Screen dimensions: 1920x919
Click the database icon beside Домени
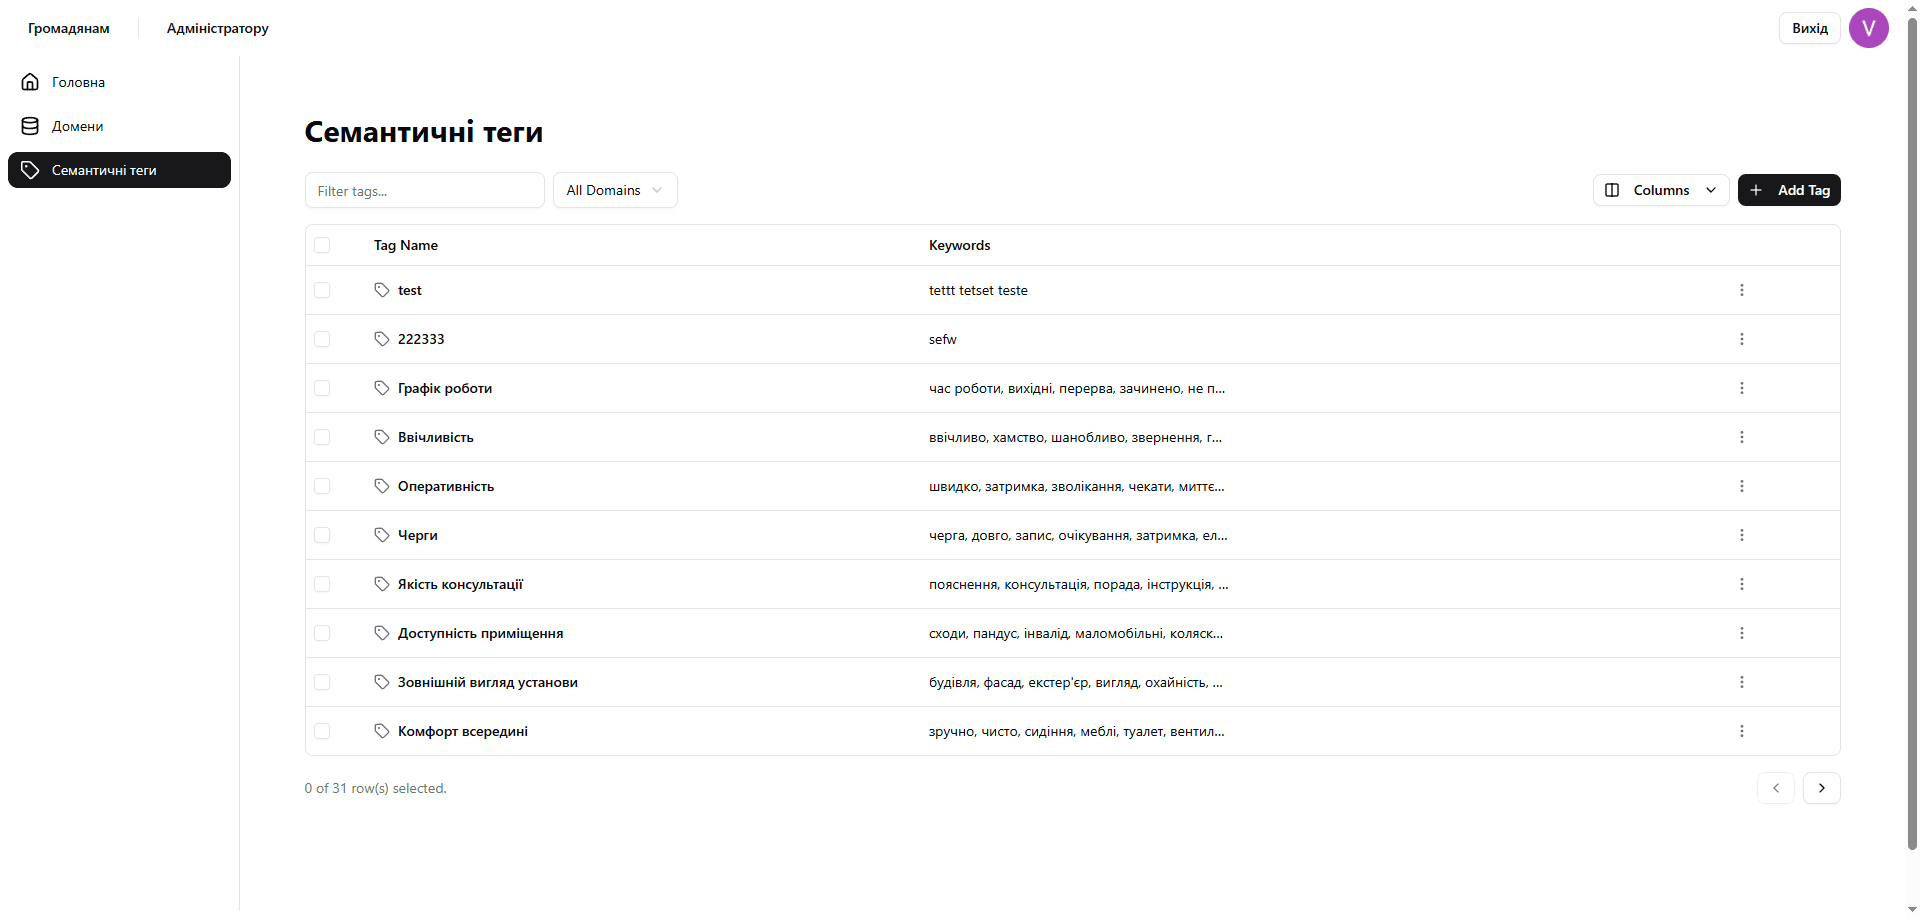click(x=30, y=126)
